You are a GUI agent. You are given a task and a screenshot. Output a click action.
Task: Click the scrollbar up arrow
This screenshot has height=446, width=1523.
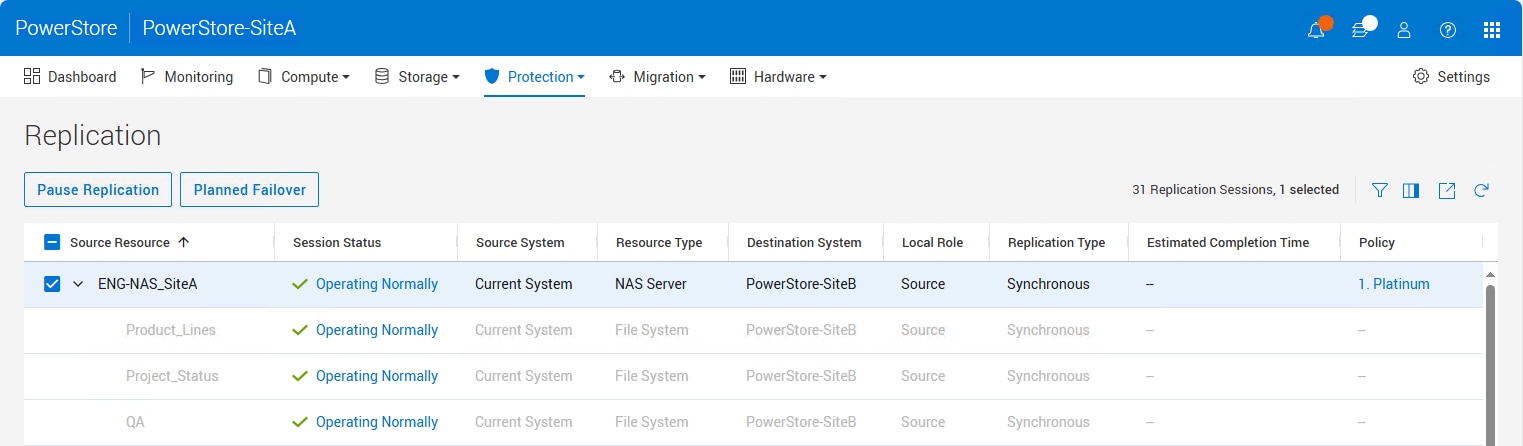[x=1491, y=274]
